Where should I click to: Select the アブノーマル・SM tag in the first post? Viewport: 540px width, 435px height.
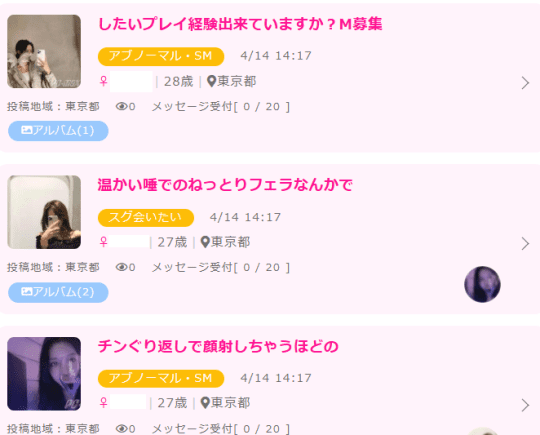click(x=161, y=56)
